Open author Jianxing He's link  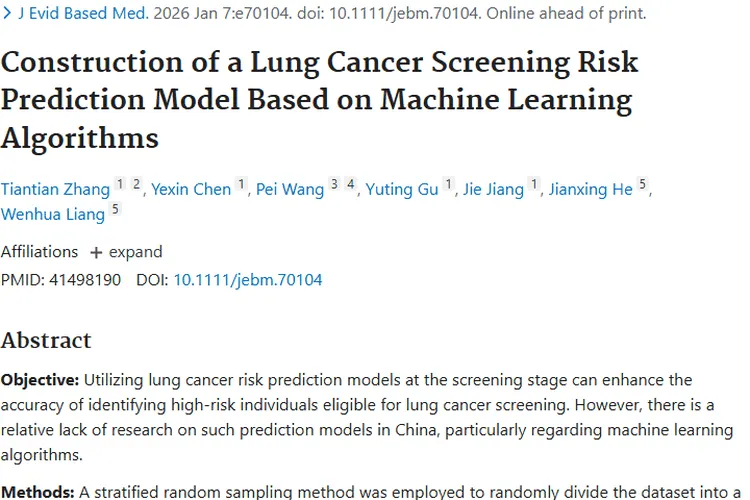click(591, 189)
